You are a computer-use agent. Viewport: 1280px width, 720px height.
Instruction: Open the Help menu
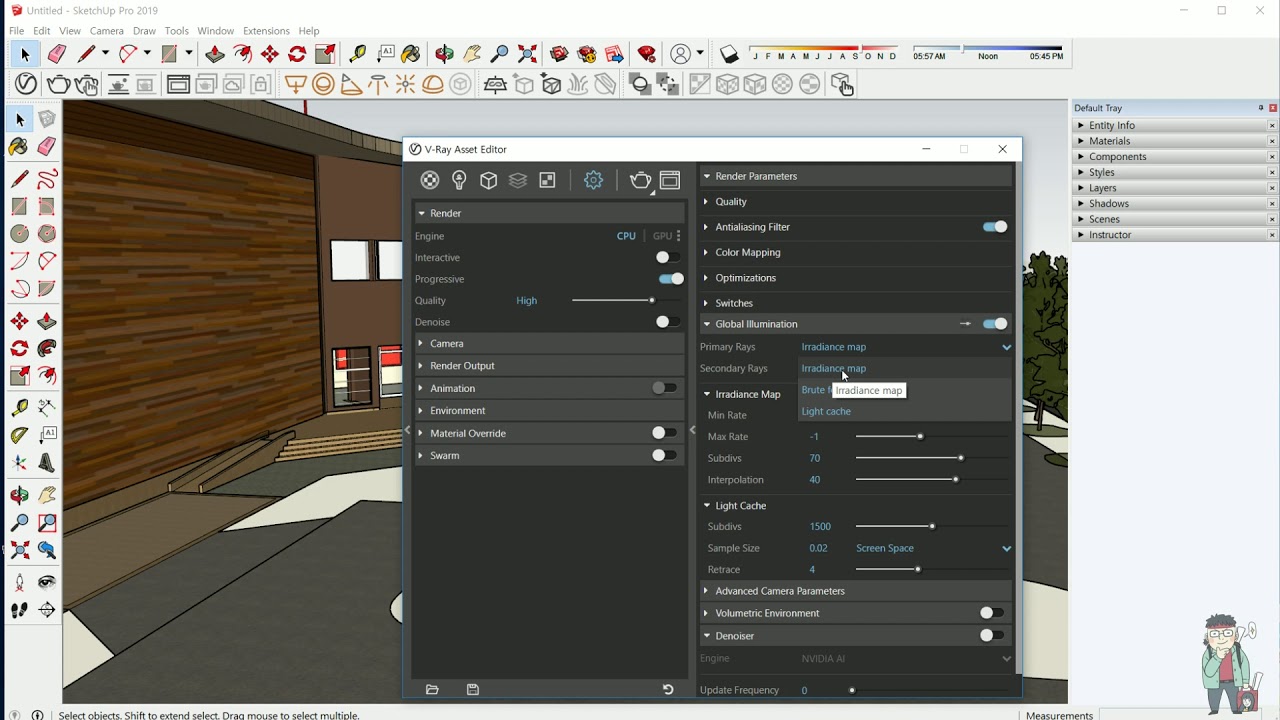click(309, 31)
